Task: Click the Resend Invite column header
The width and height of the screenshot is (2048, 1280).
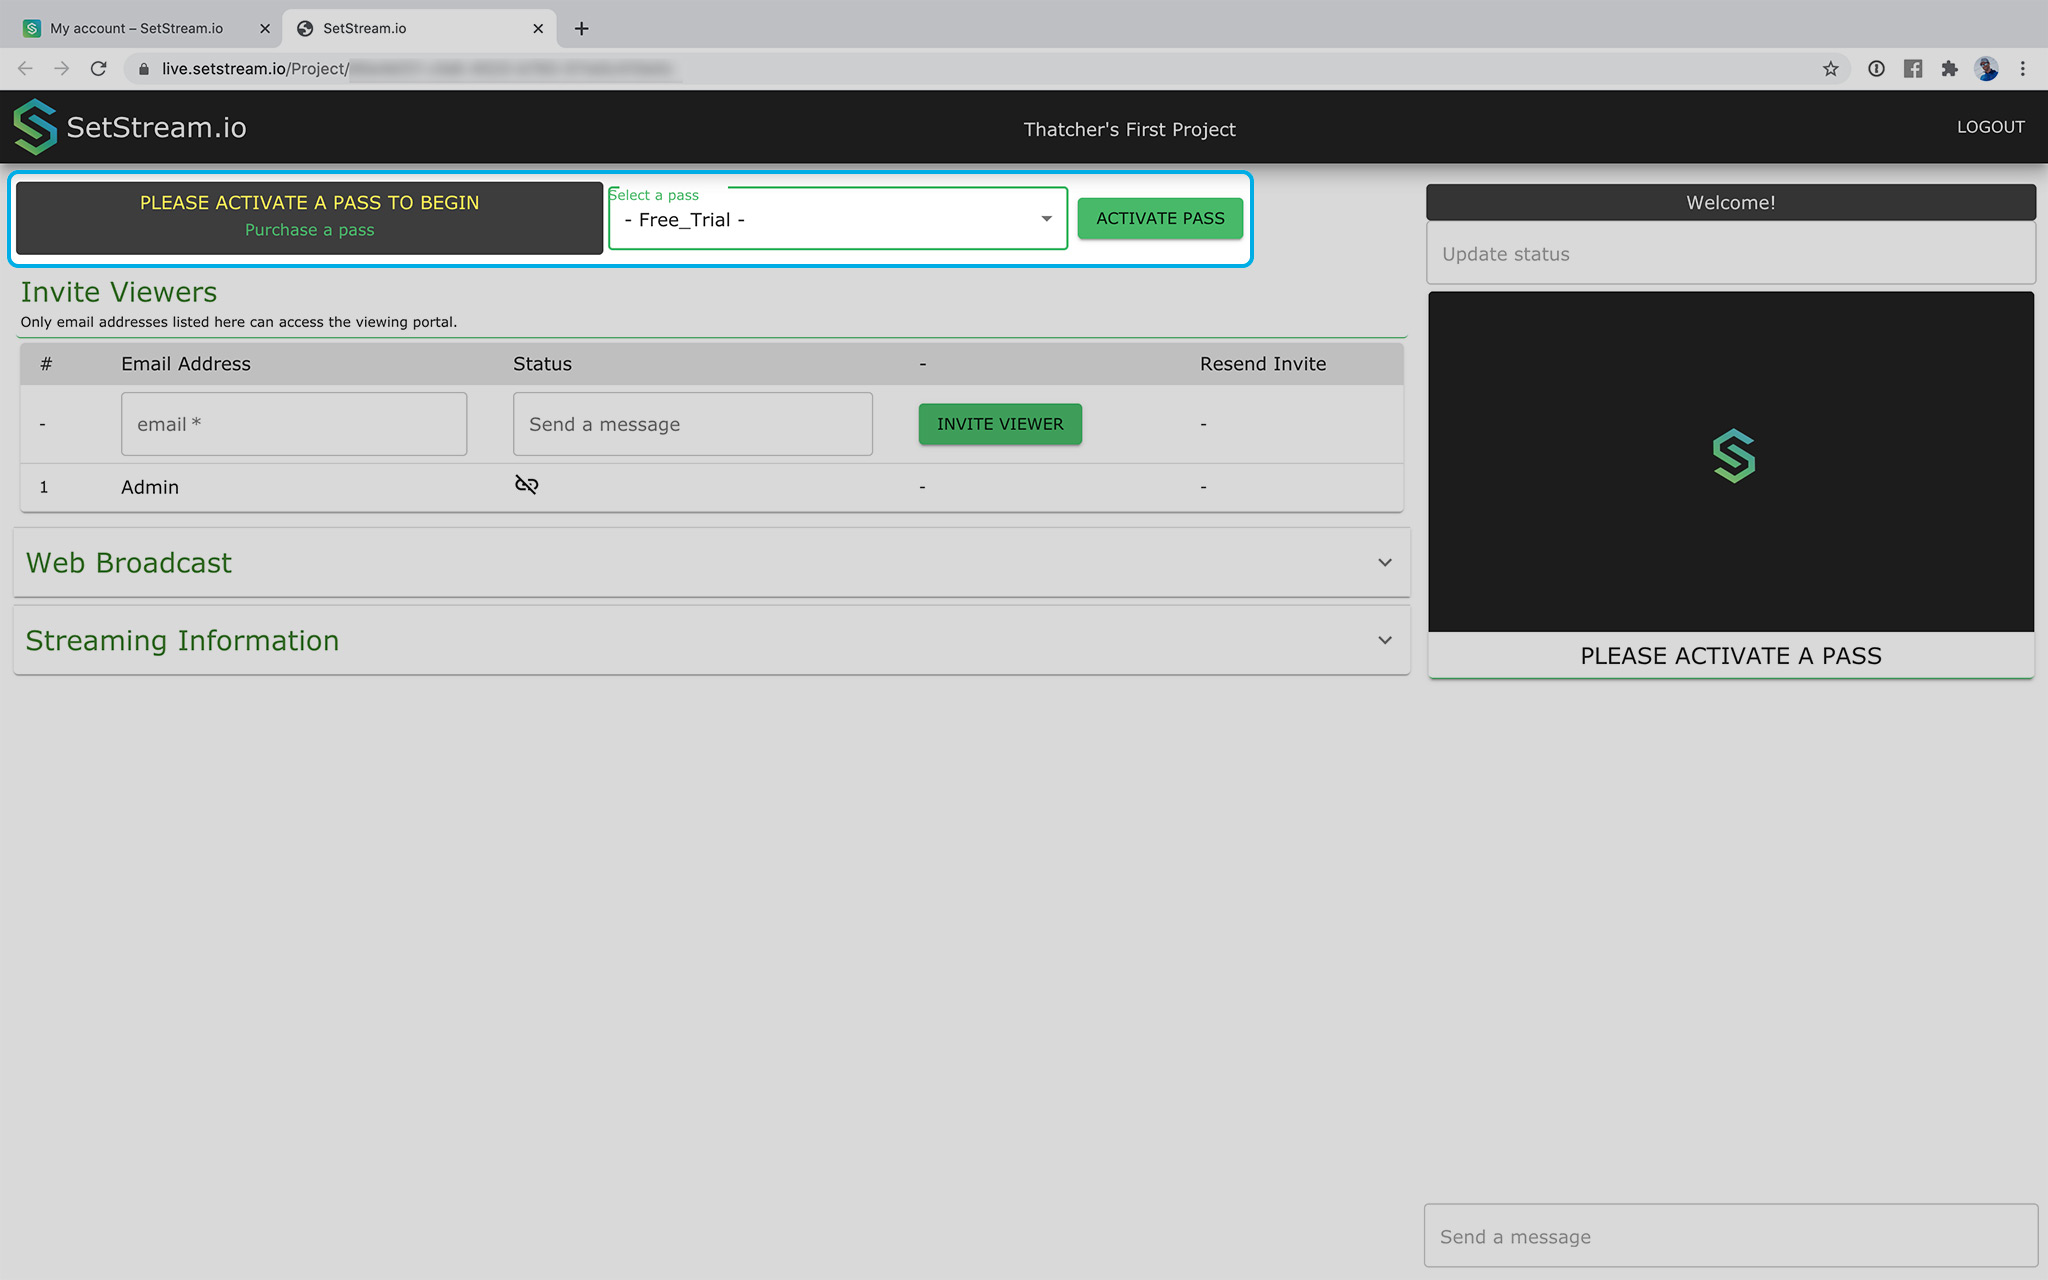Action: pyautogui.click(x=1263, y=364)
